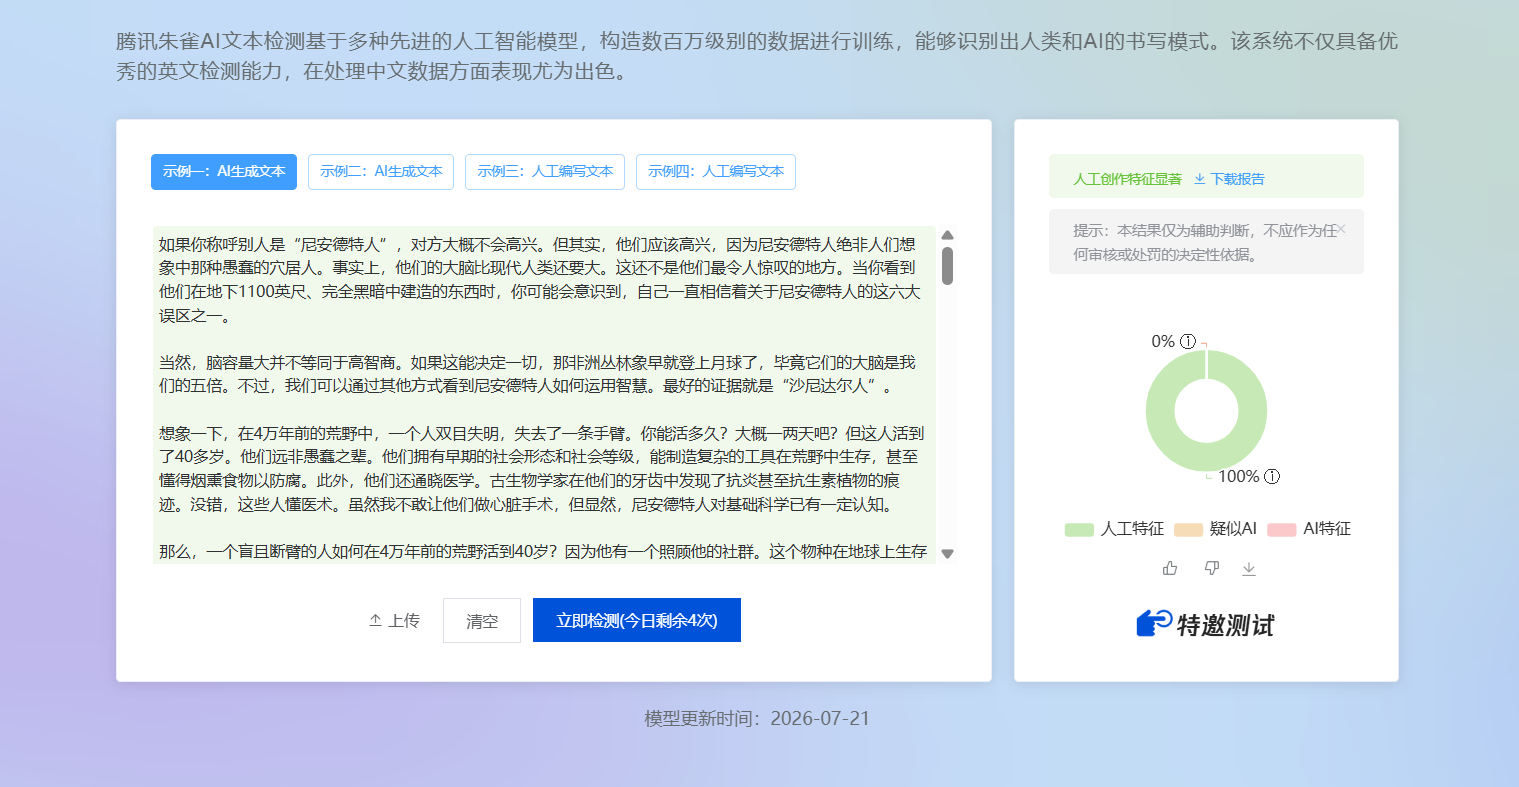Click the info icon beside 100%
Image resolution: width=1519 pixels, height=787 pixels.
[1272, 477]
